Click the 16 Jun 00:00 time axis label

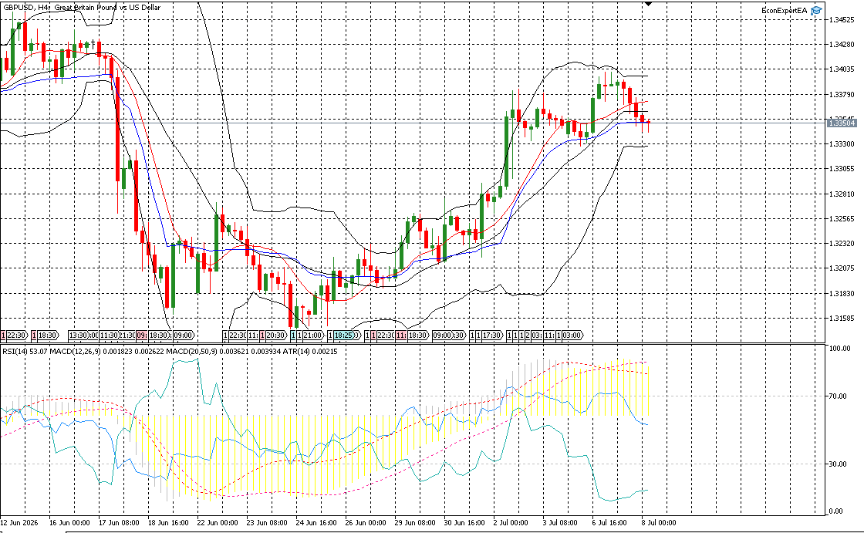click(69, 522)
